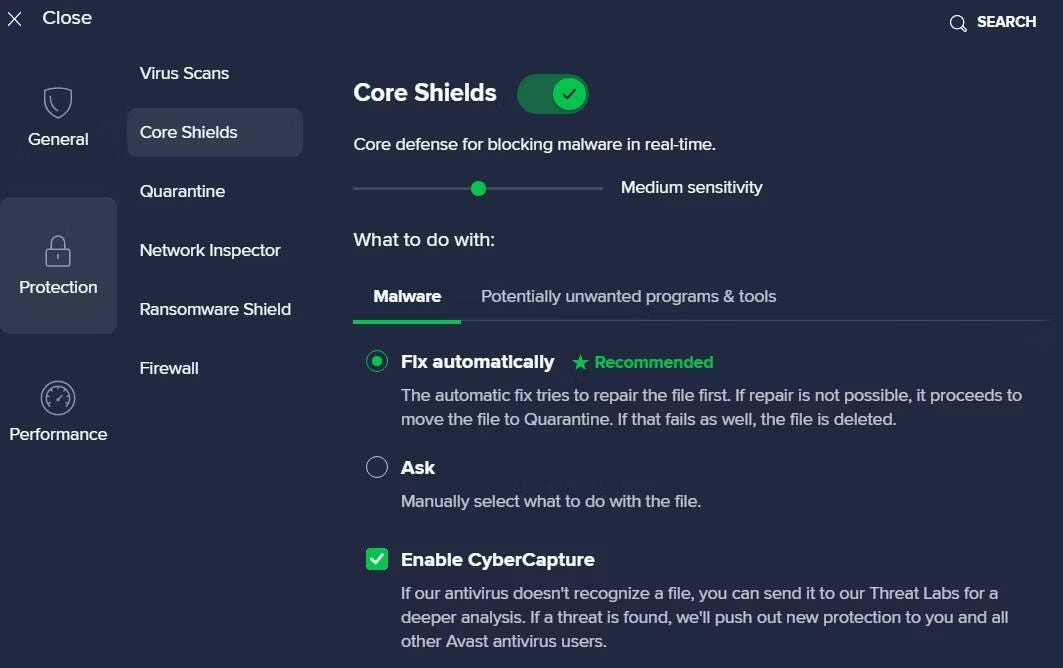
Task: Open the Protection padlock section
Action: coord(58,250)
